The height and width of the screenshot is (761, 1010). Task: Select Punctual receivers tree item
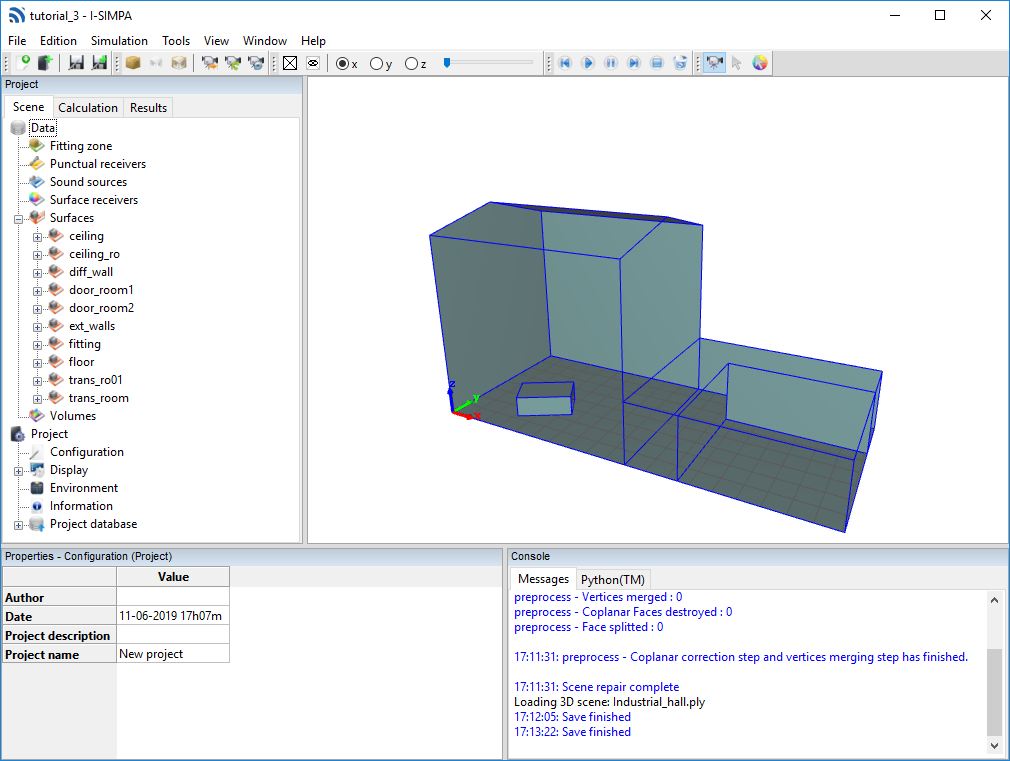(x=98, y=164)
